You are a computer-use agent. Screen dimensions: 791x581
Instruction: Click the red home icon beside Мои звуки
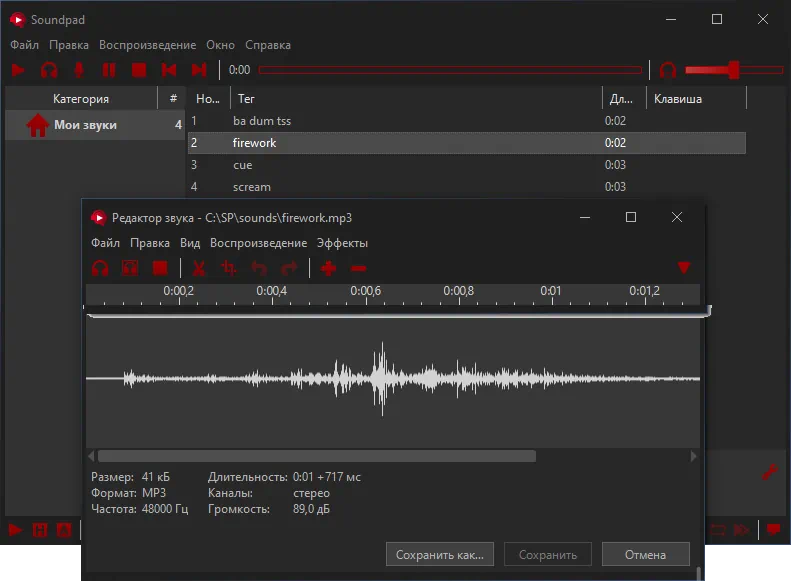37,126
